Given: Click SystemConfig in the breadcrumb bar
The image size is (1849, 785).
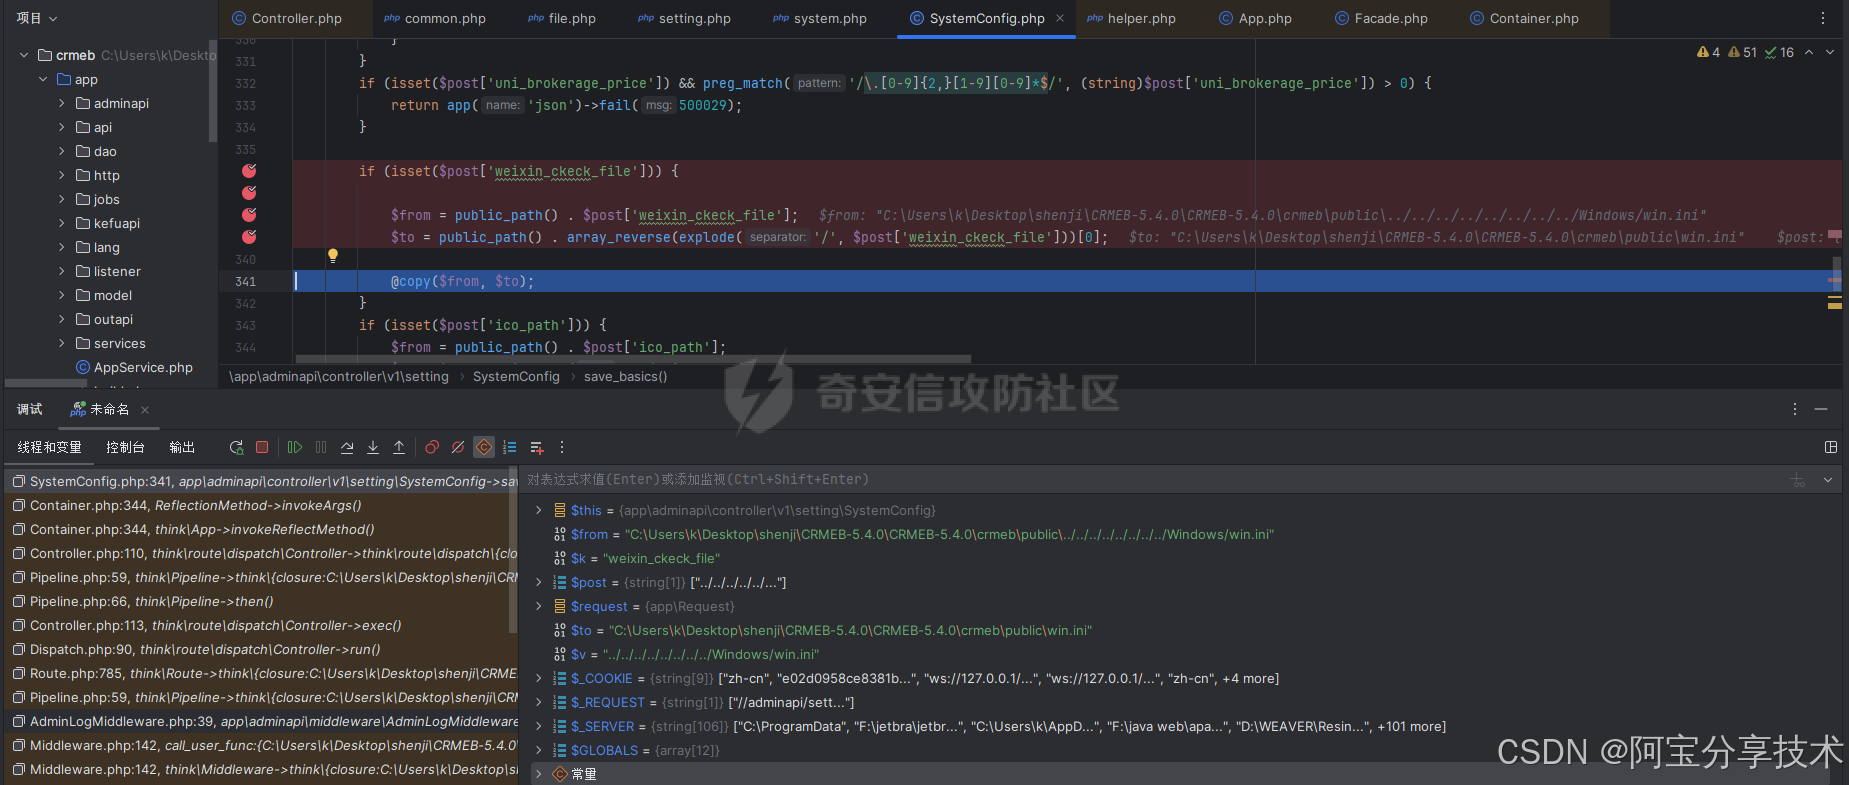Looking at the screenshot, I should (516, 376).
